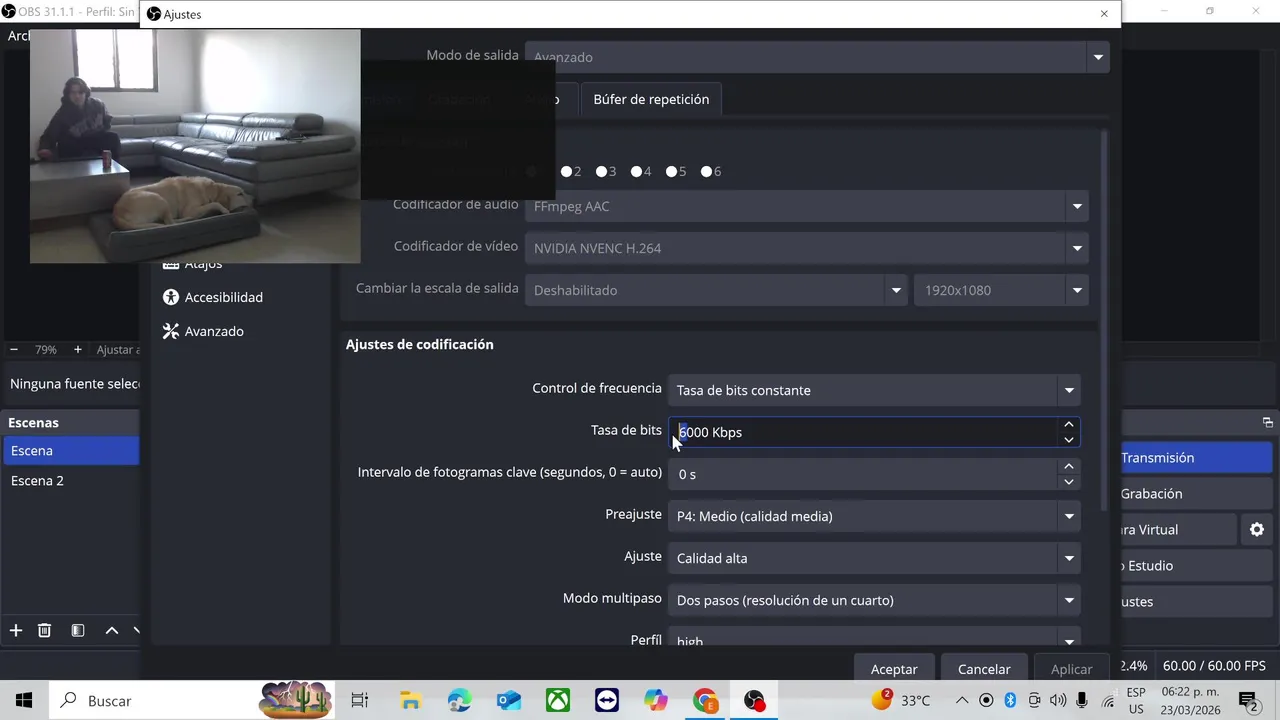
Task: Launch Microsoft Edge from the taskbar
Action: (459, 700)
